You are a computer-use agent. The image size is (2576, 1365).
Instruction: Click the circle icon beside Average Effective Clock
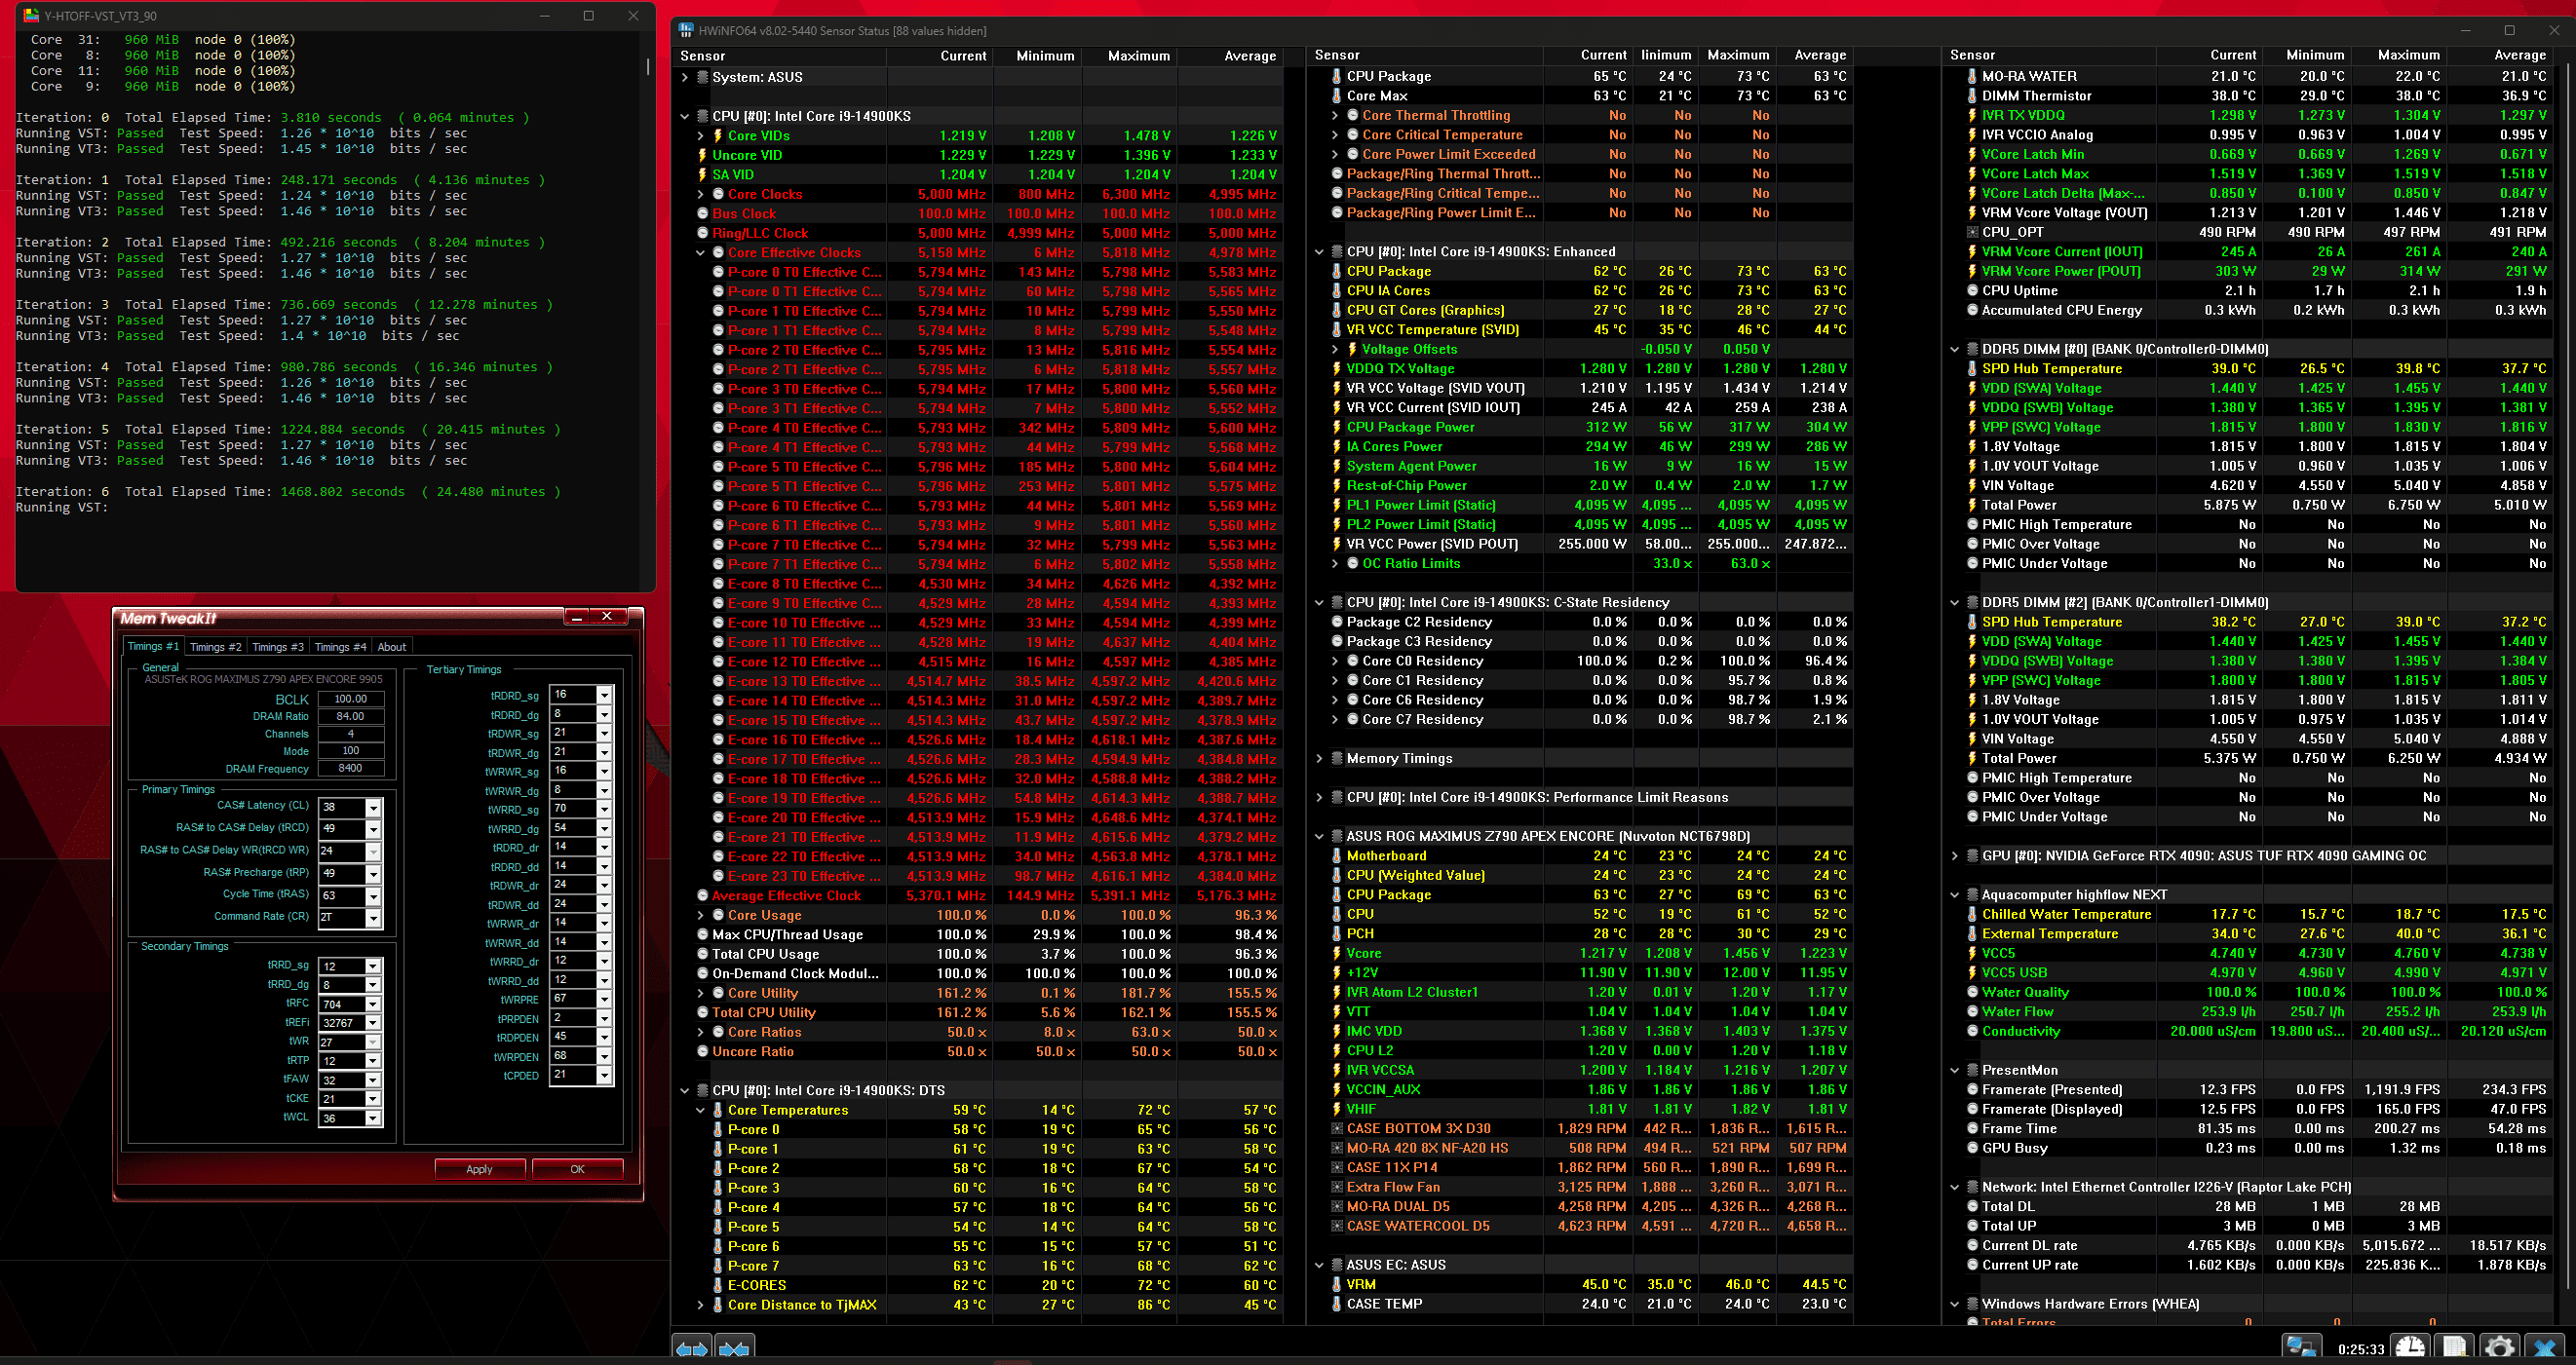click(x=703, y=896)
